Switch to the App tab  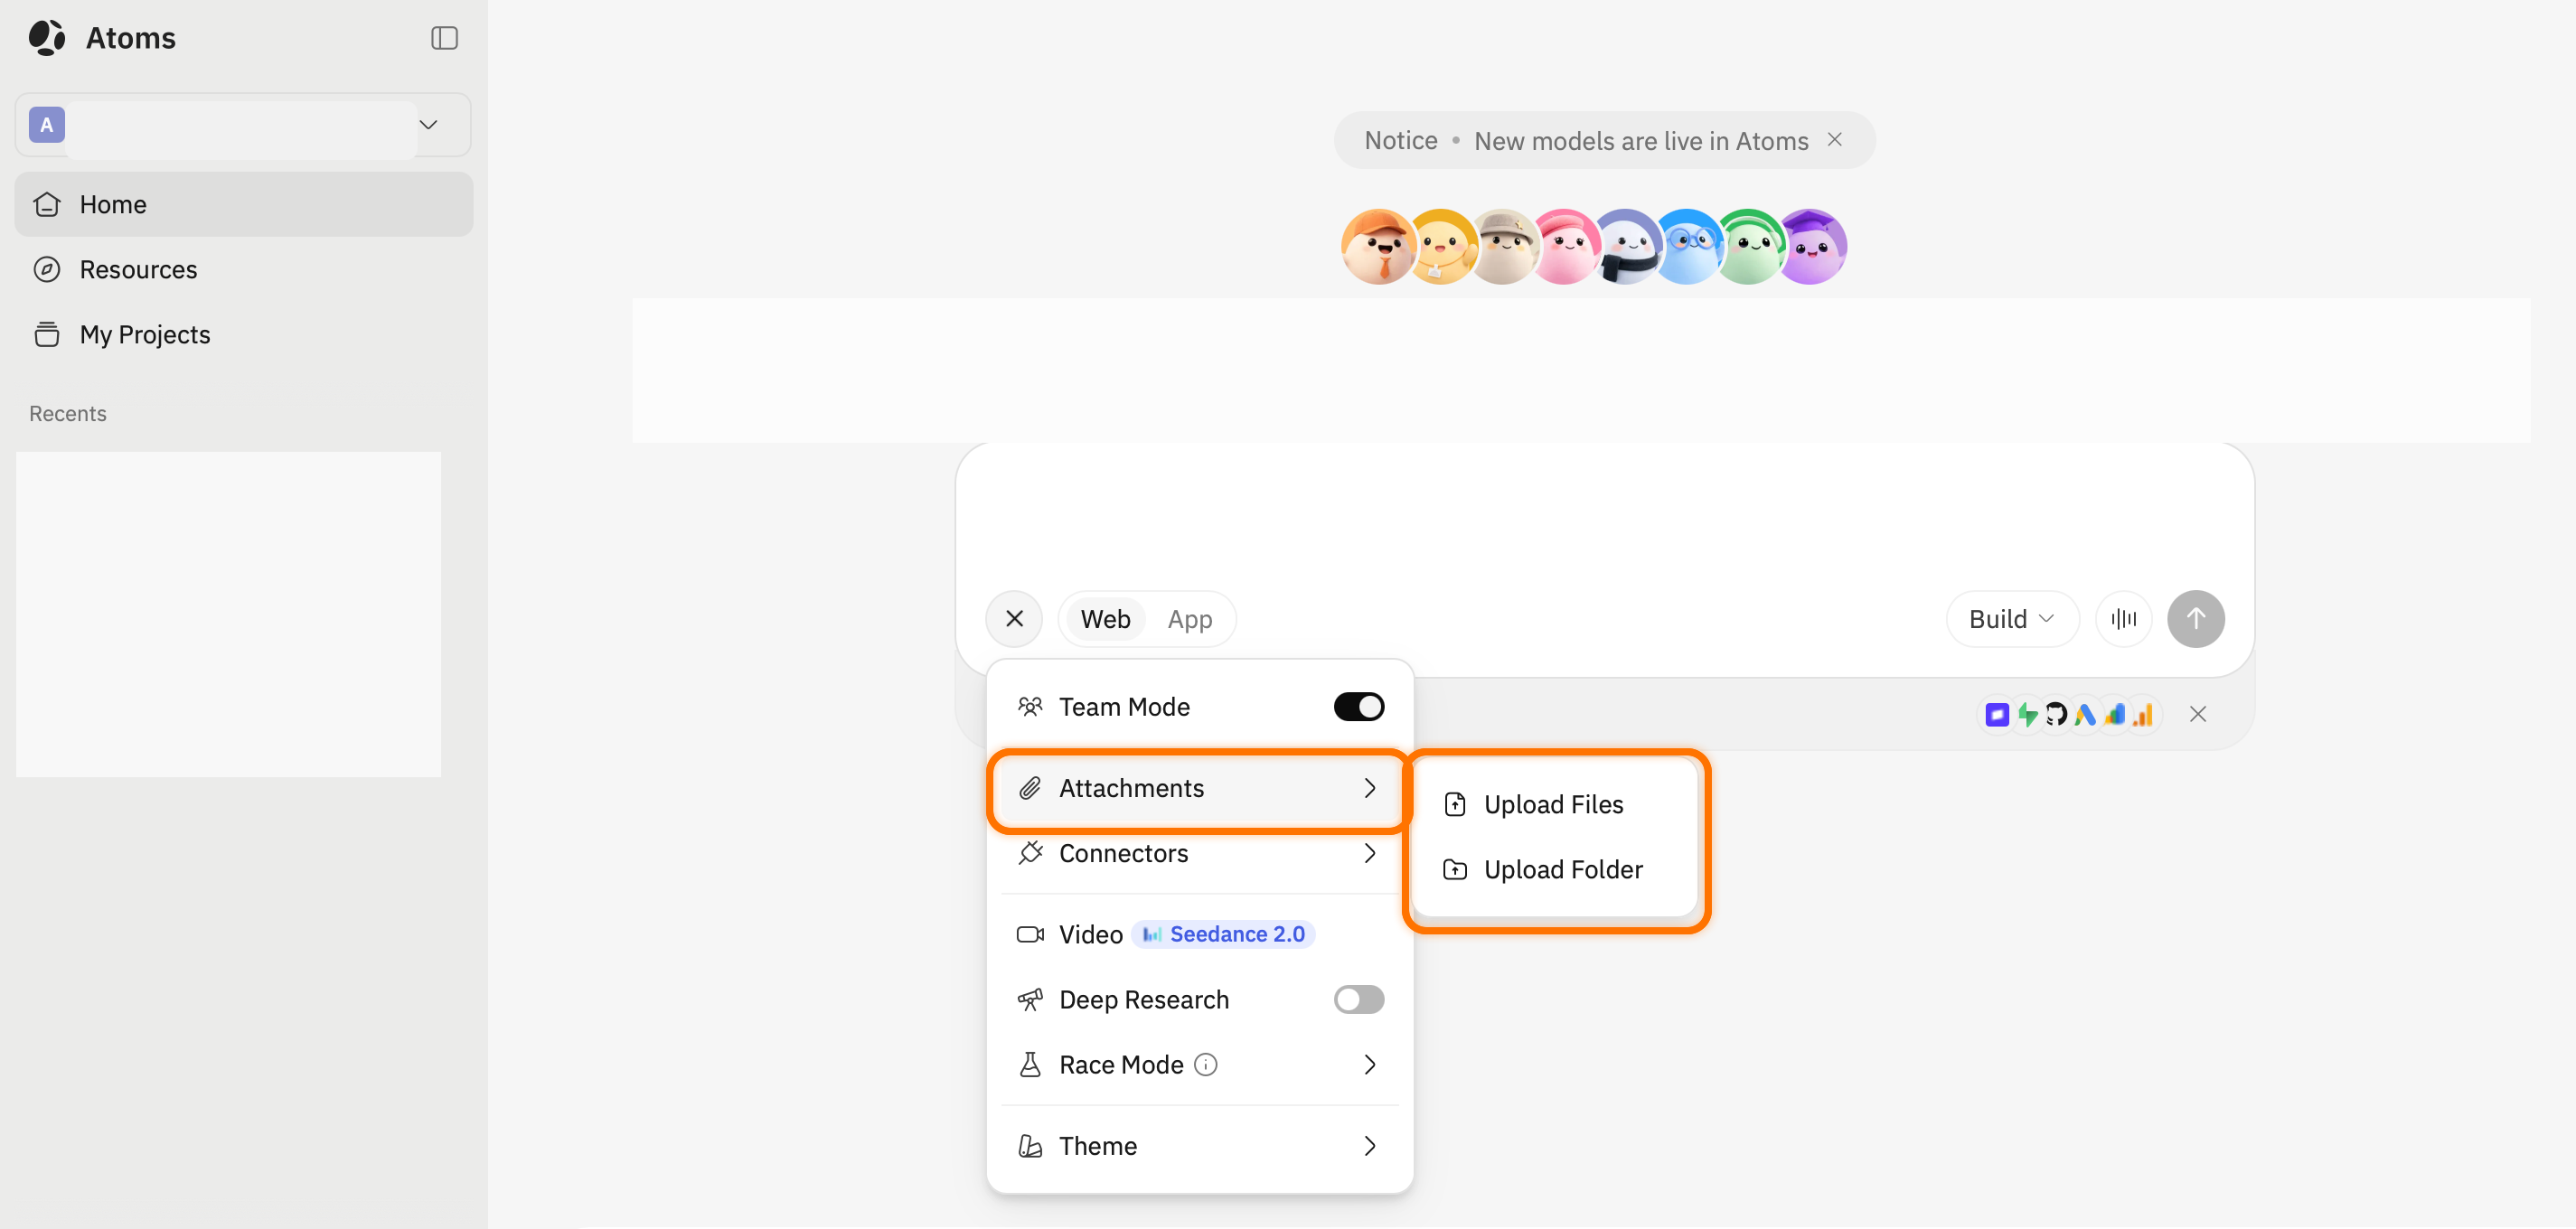(1189, 619)
